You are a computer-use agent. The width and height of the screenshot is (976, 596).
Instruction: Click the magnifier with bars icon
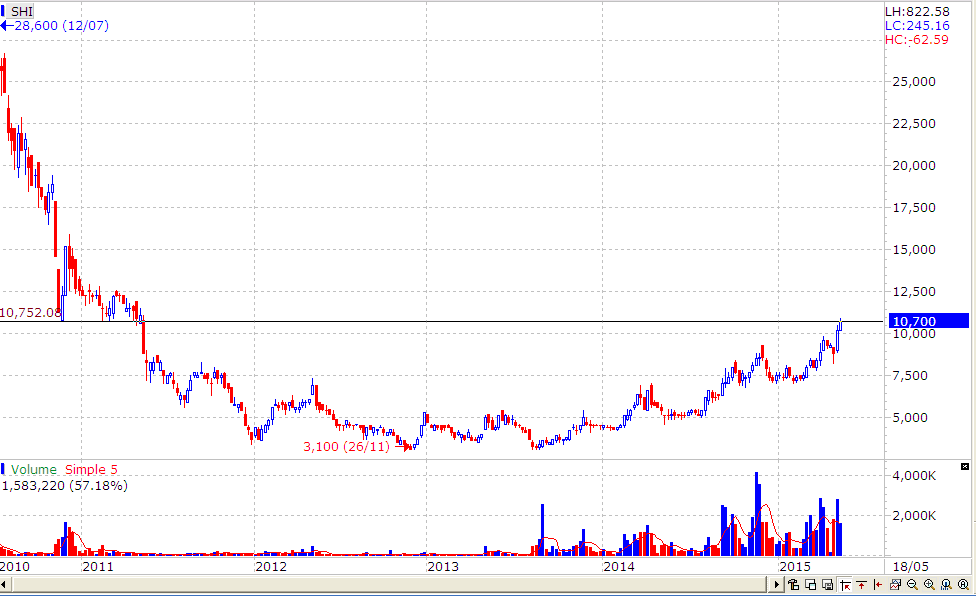click(x=946, y=584)
